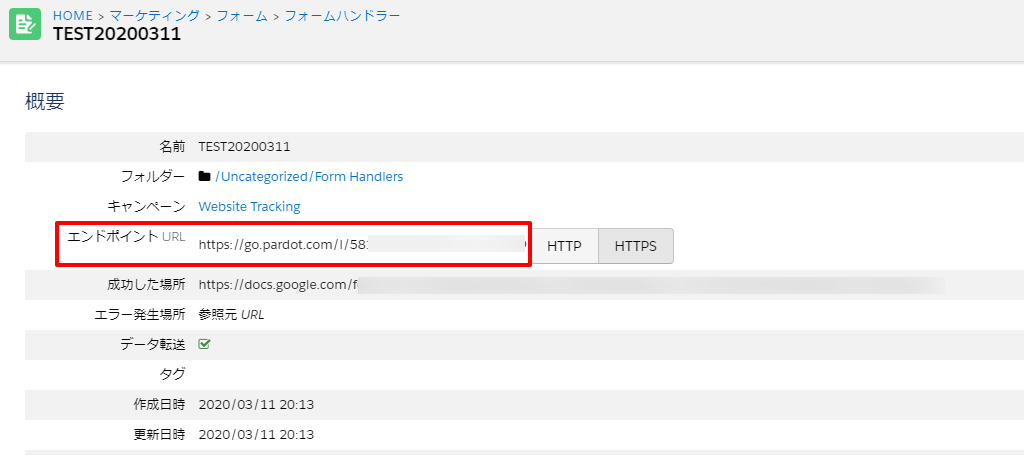Click the 作成日時 date value
This screenshot has width=1024, height=455.
click(256, 405)
